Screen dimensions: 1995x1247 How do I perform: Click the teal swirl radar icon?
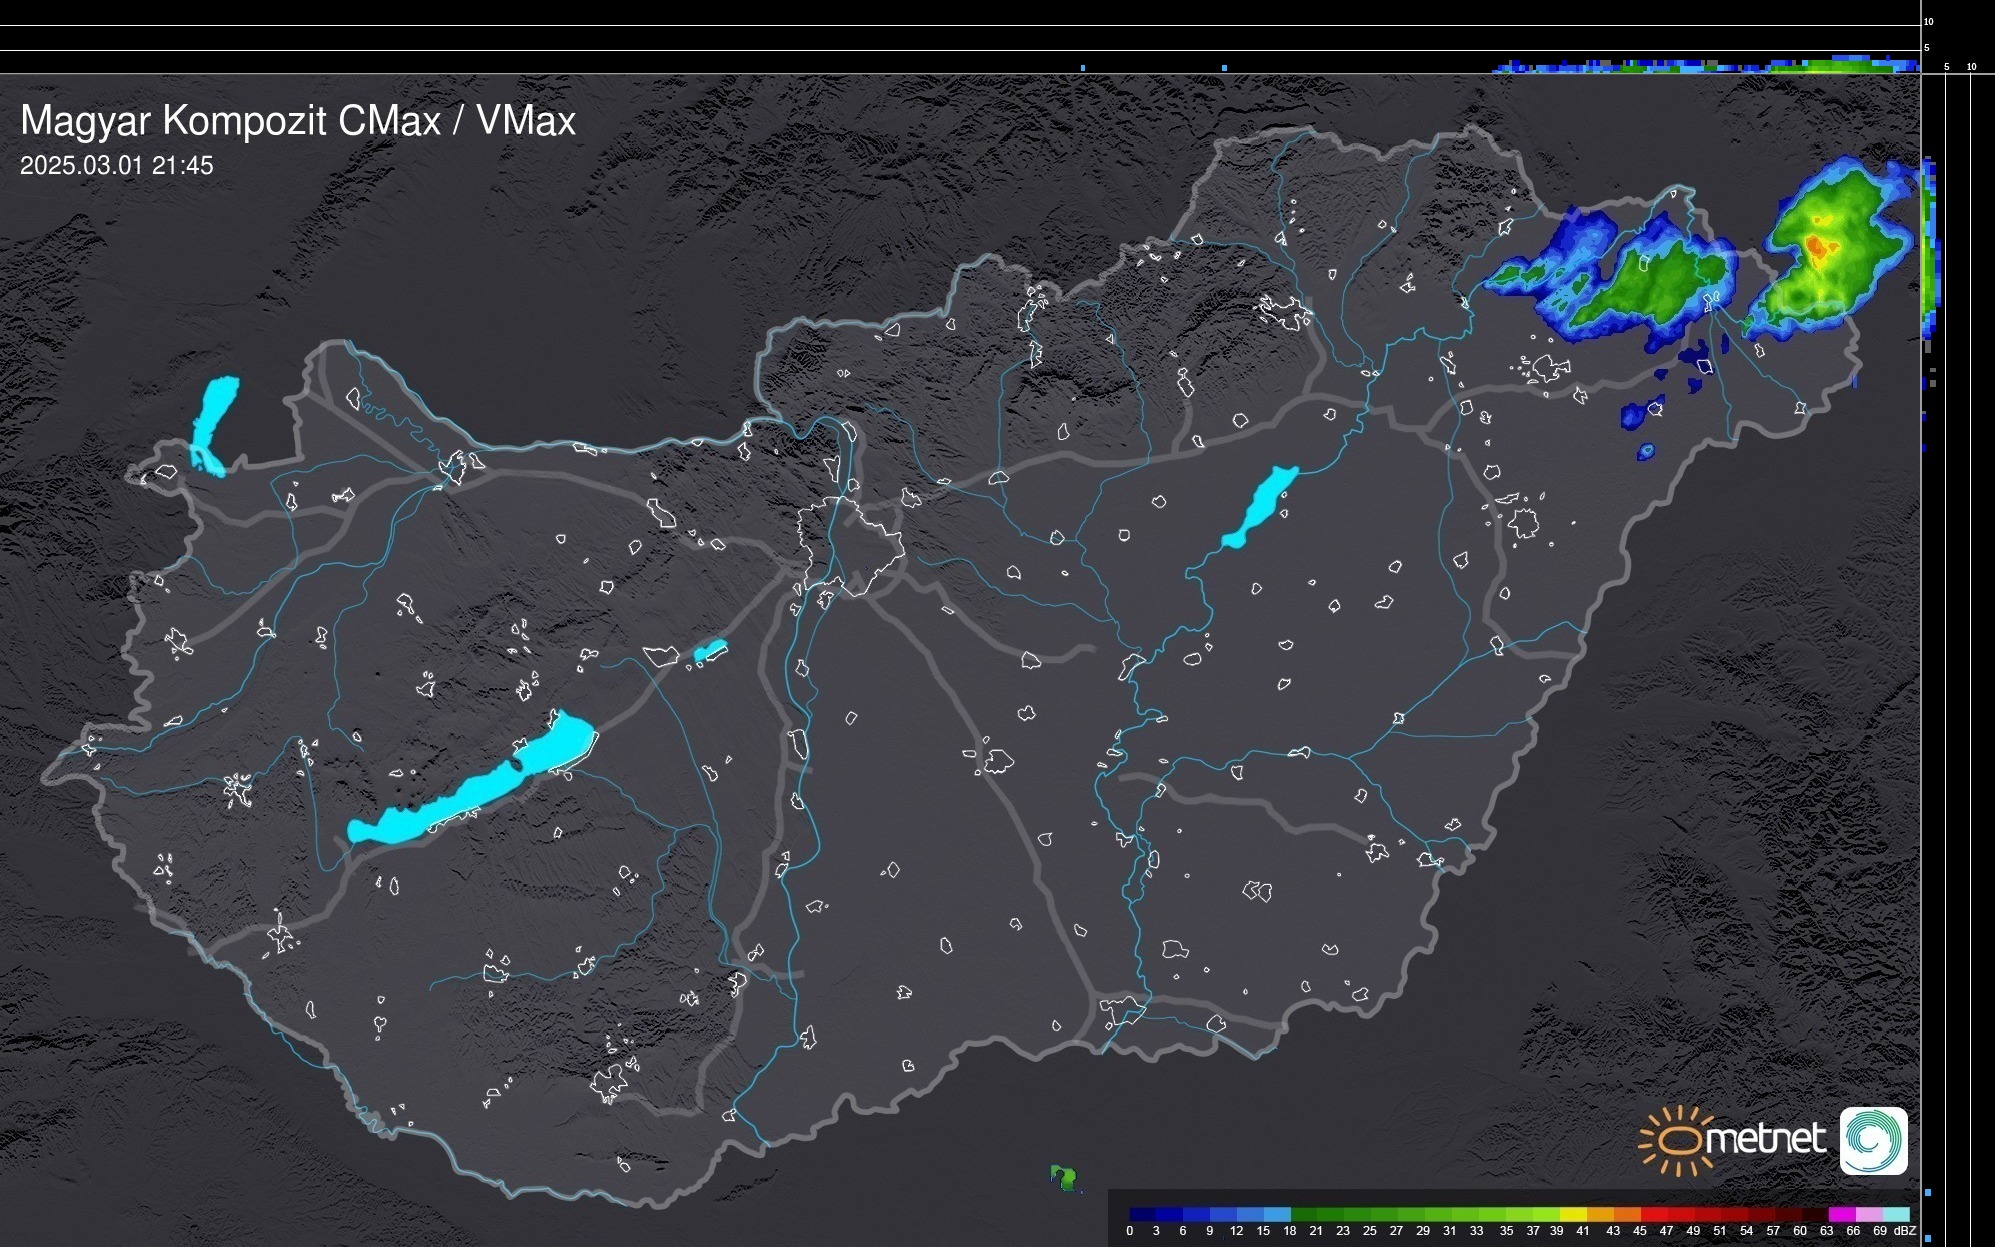(x=1873, y=1140)
